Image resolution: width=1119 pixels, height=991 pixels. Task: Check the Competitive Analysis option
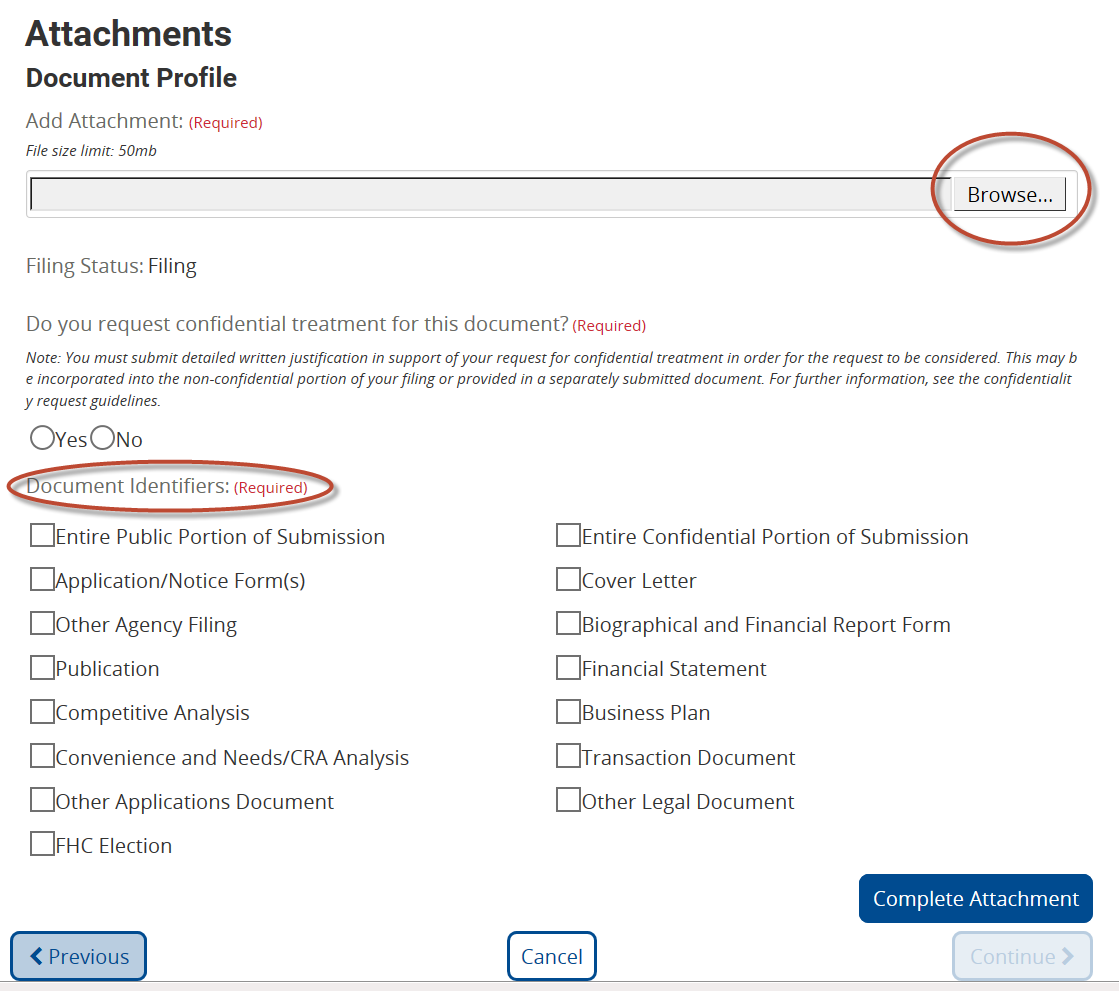click(x=42, y=712)
